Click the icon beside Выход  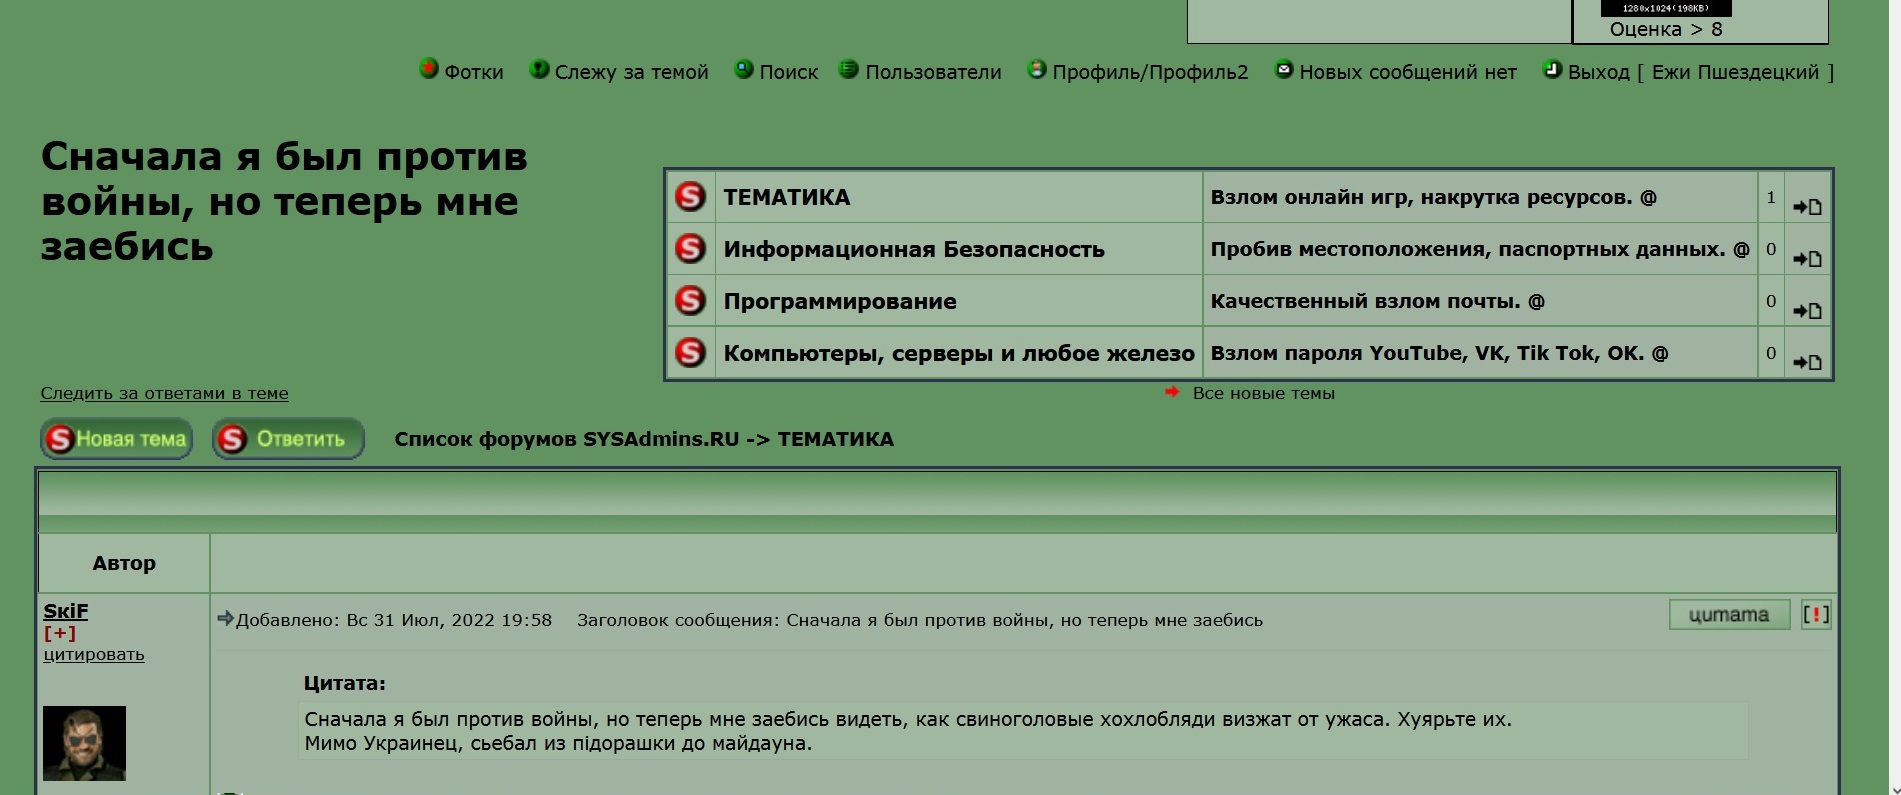pyautogui.click(x=1552, y=69)
